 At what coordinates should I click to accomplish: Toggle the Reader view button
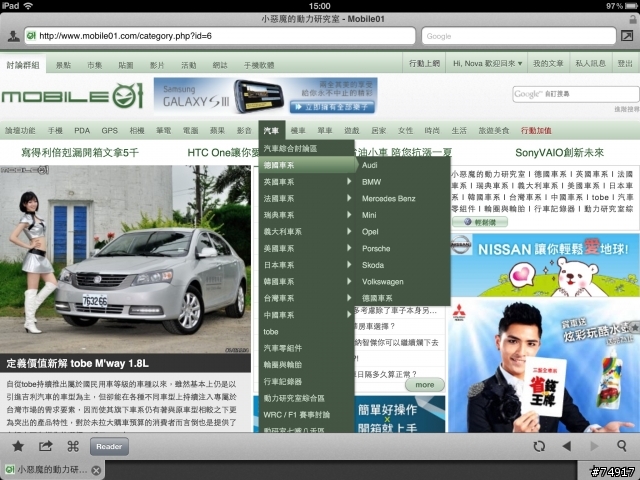110,446
